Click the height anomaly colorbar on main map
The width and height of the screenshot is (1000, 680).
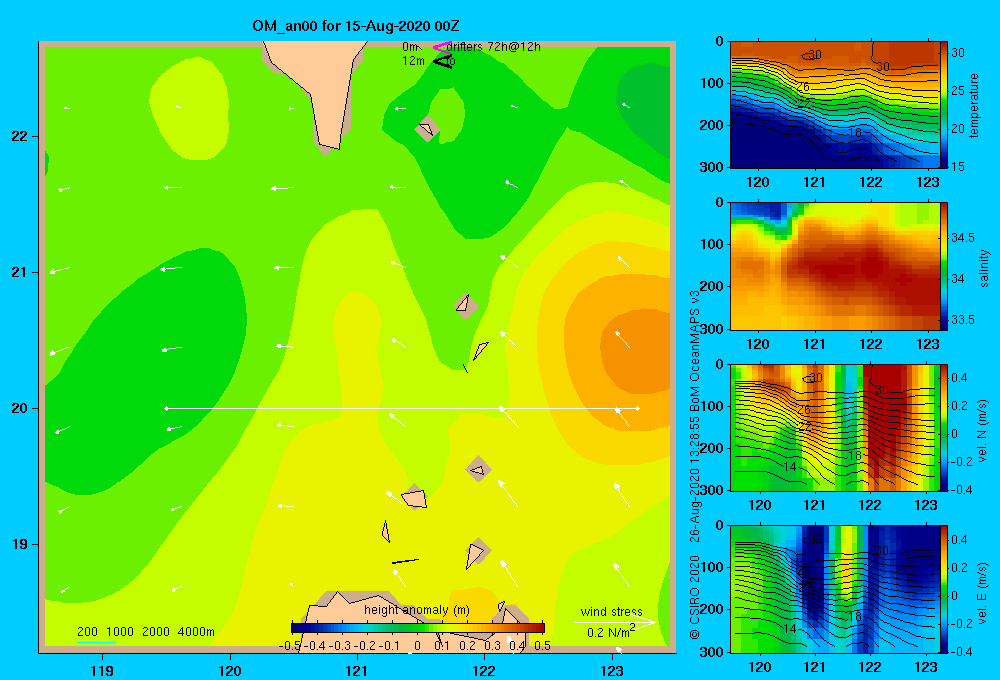click(418, 628)
